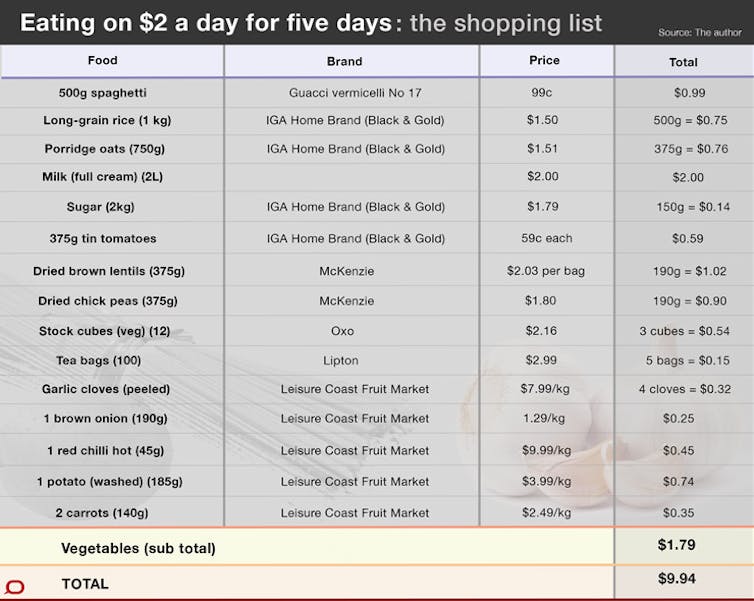
Task: Select the Food column header
Action: point(102,61)
